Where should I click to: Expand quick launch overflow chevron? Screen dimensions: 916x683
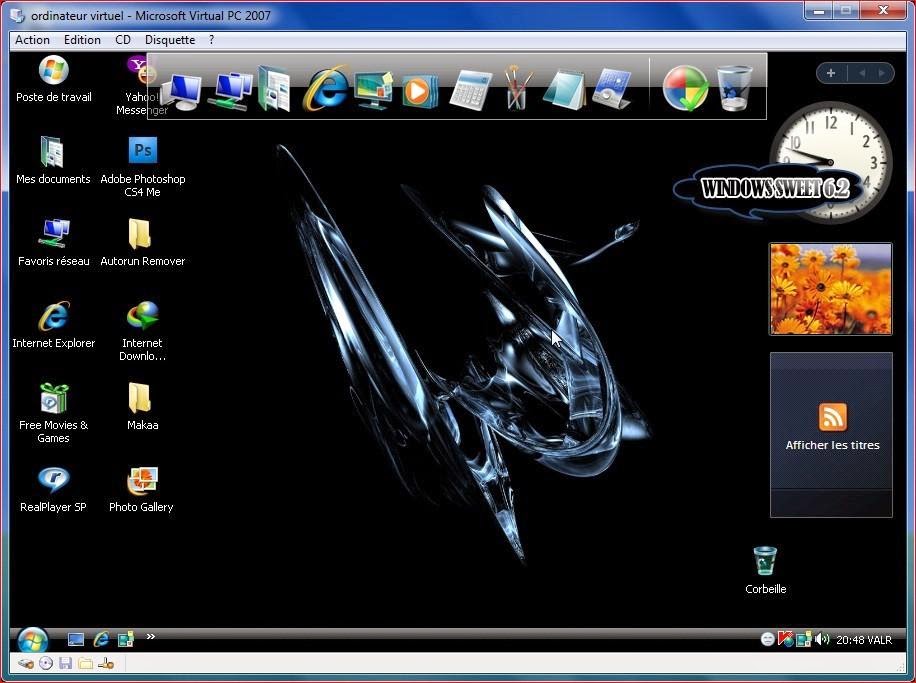tap(151, 636)
